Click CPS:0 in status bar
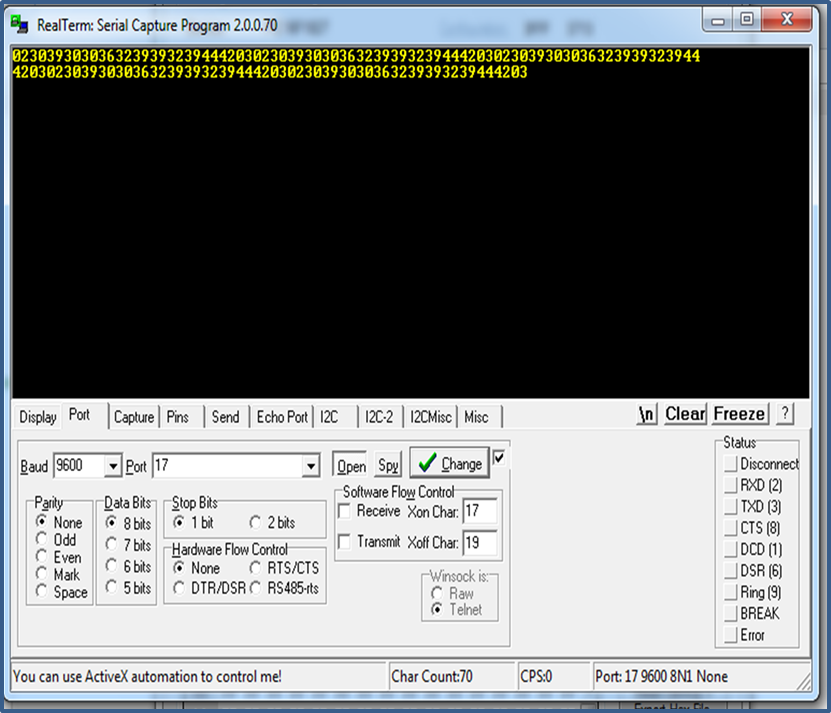The image size is (831, 713). click(536, 676)
